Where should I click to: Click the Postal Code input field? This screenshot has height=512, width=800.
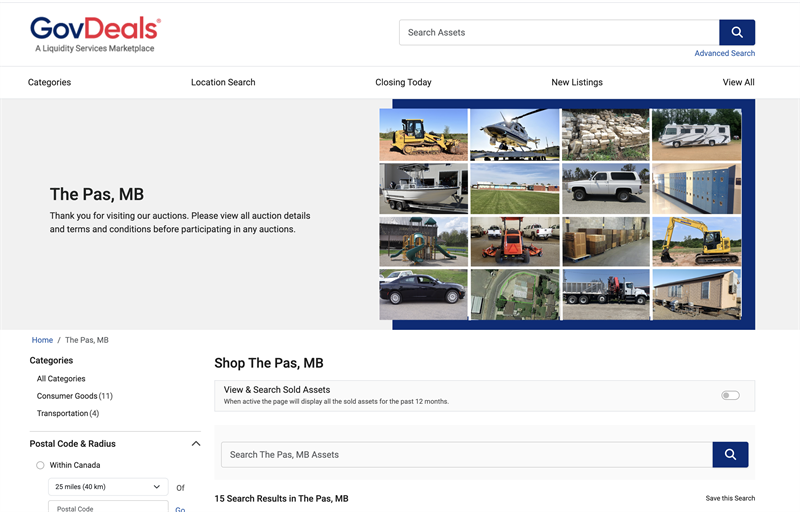tap(108, 506)
